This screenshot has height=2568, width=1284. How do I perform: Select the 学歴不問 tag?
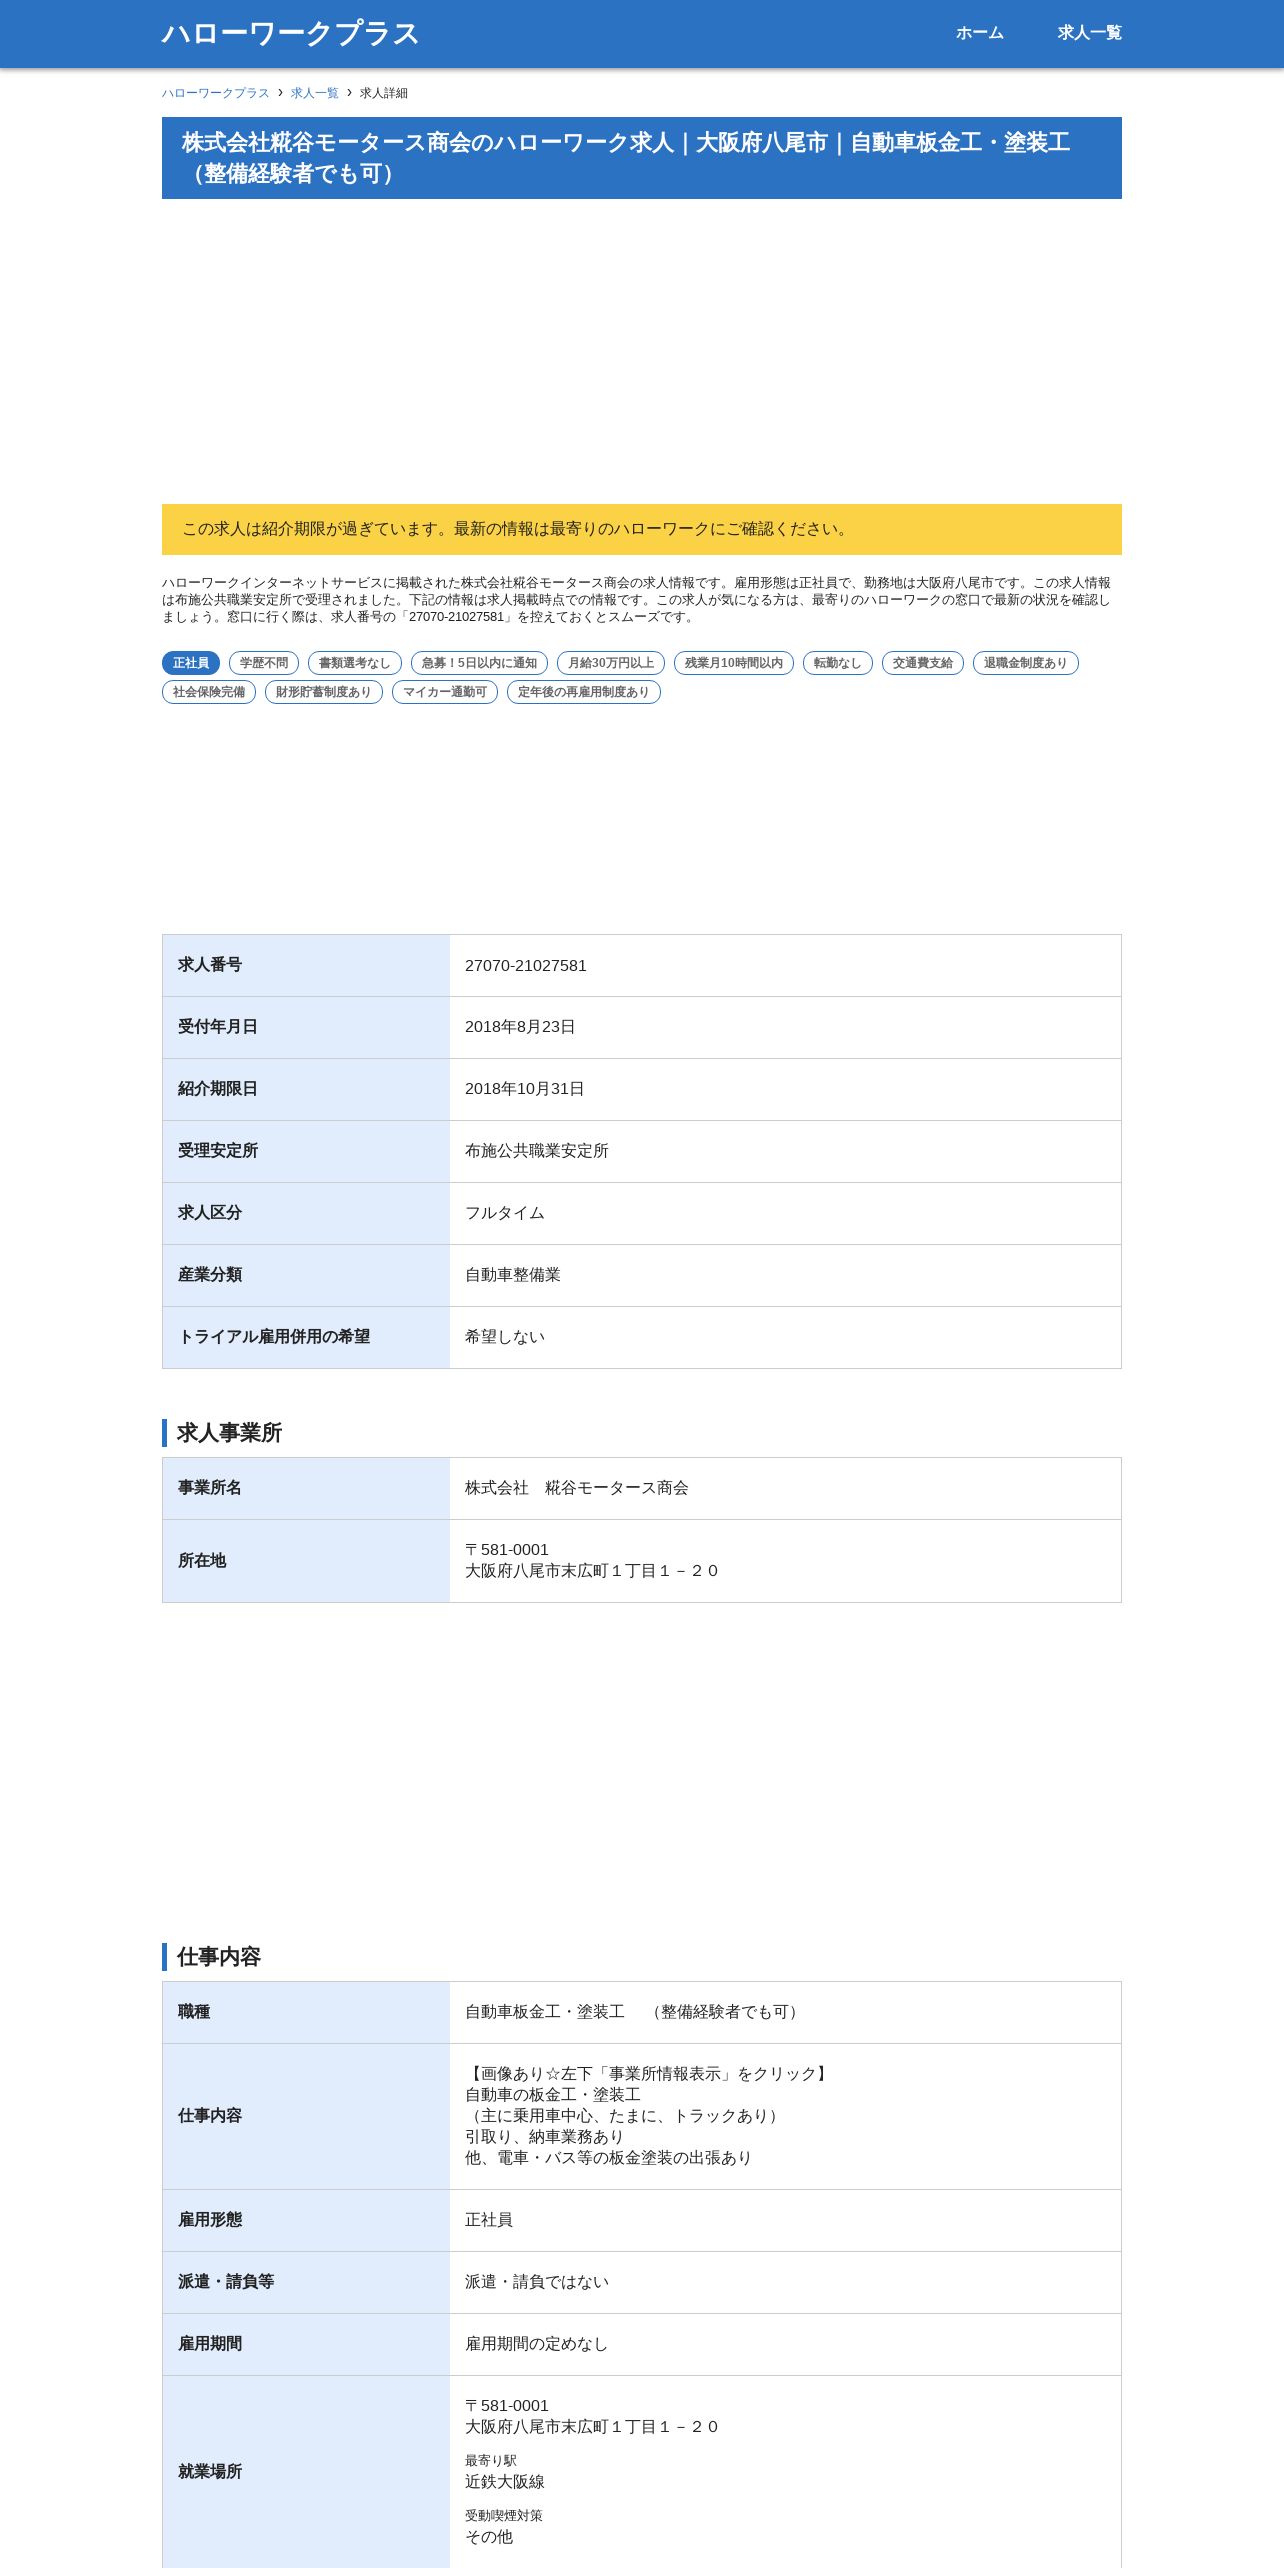[x=264, y=663]
